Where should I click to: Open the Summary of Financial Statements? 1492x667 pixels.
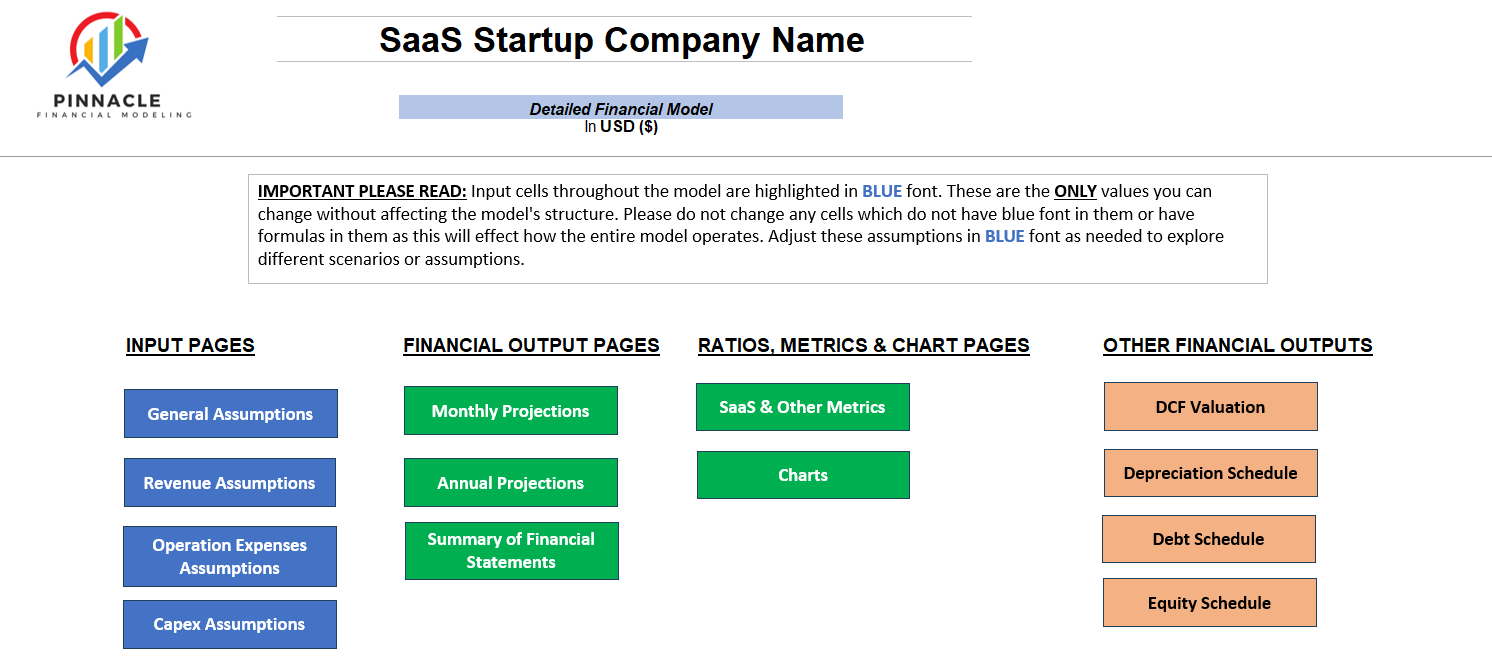coord(511,550)
